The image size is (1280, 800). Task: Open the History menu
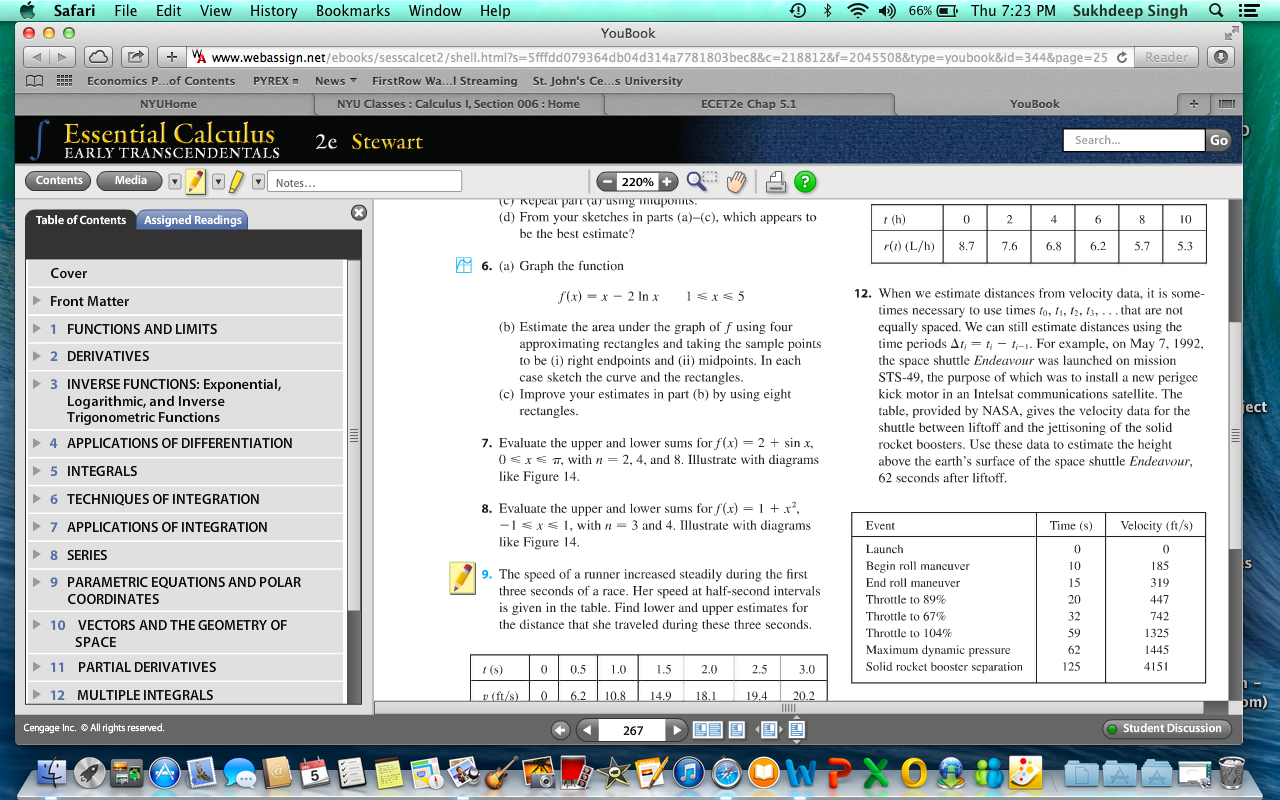[x=274, y=11]
